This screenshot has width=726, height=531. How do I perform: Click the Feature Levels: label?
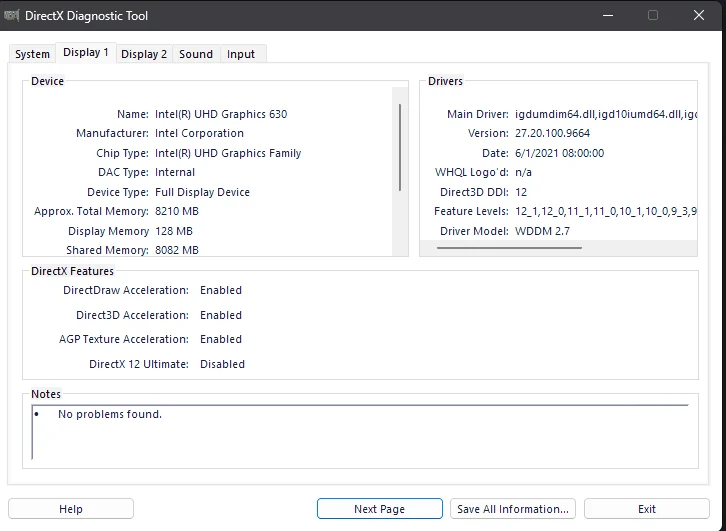click(471, 211)
